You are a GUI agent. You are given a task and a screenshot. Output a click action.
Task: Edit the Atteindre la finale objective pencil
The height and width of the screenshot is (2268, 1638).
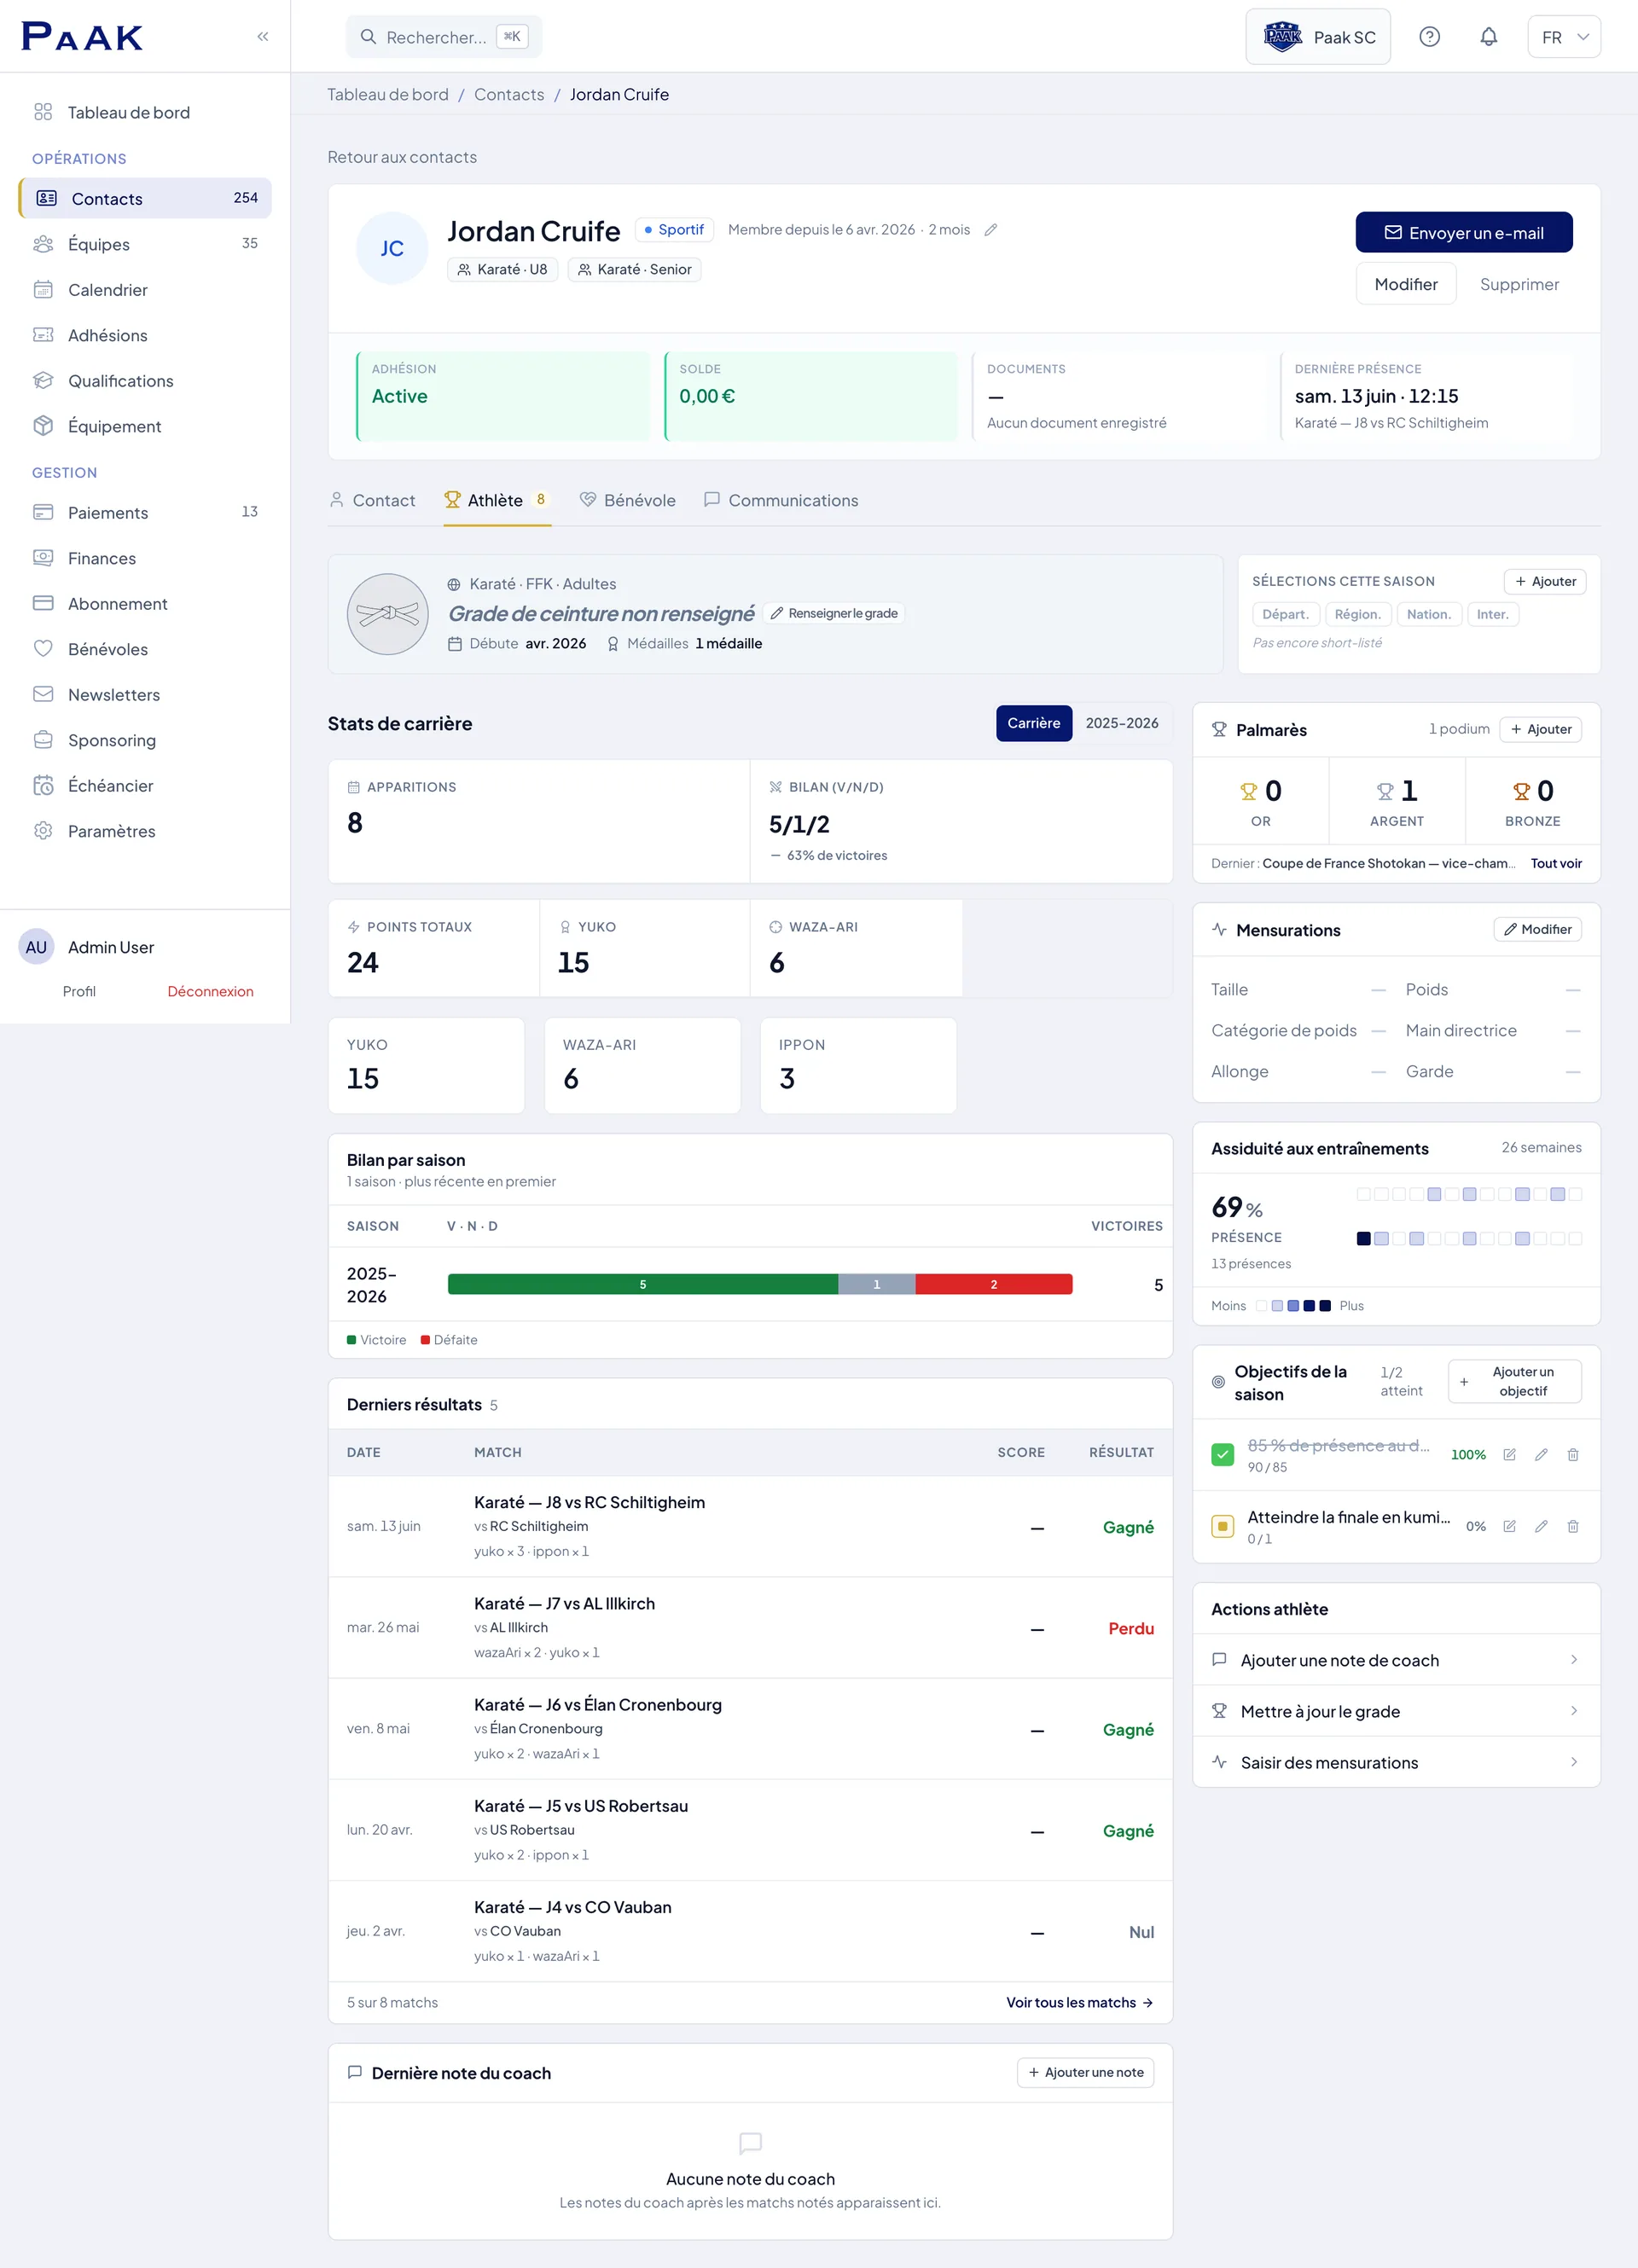point(1540,1526)
